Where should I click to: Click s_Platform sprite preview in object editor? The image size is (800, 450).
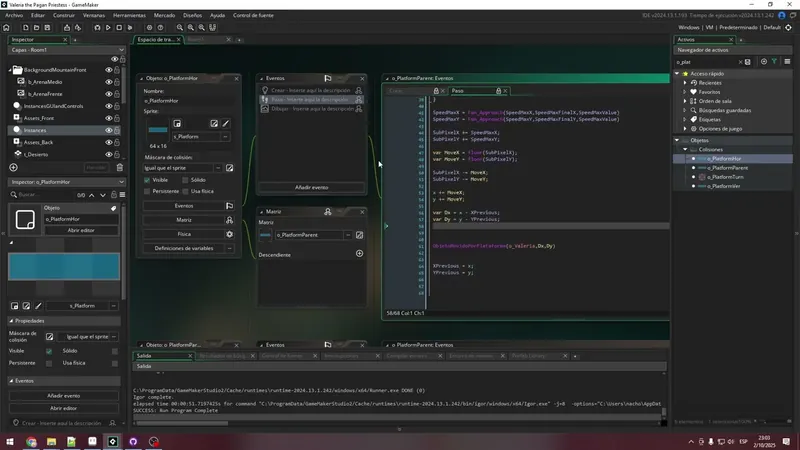tap(158, 130)
